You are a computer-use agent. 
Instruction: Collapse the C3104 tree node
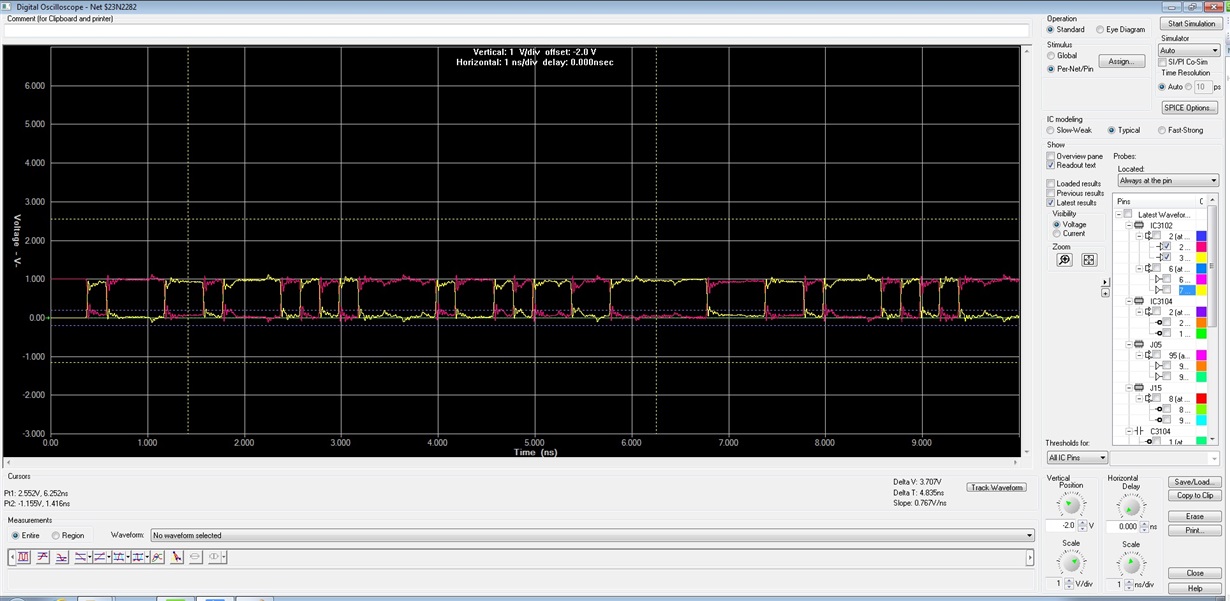pos(1129,431)
